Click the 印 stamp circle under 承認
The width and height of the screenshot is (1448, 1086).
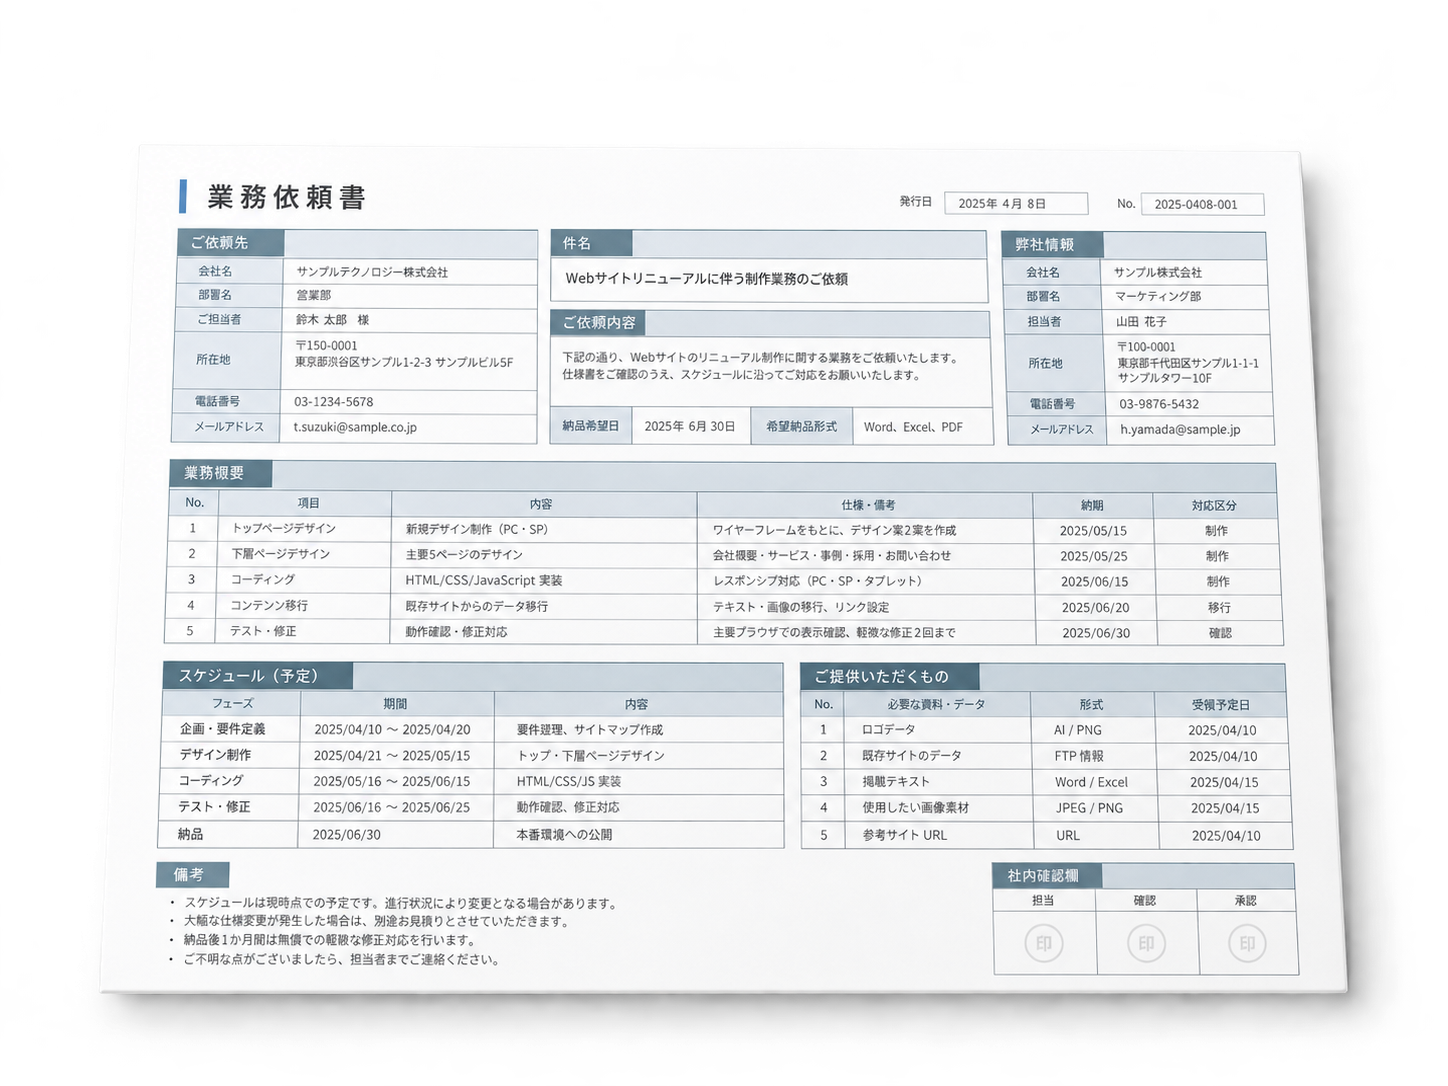tap(1247, 944)
